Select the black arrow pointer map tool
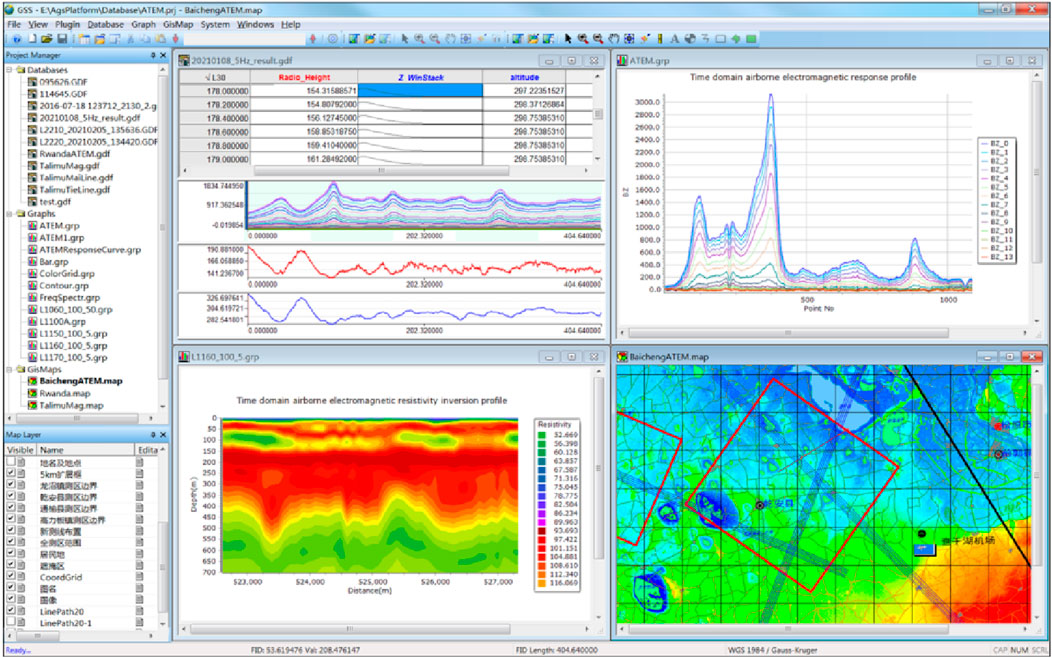 (x=567, y=38)
